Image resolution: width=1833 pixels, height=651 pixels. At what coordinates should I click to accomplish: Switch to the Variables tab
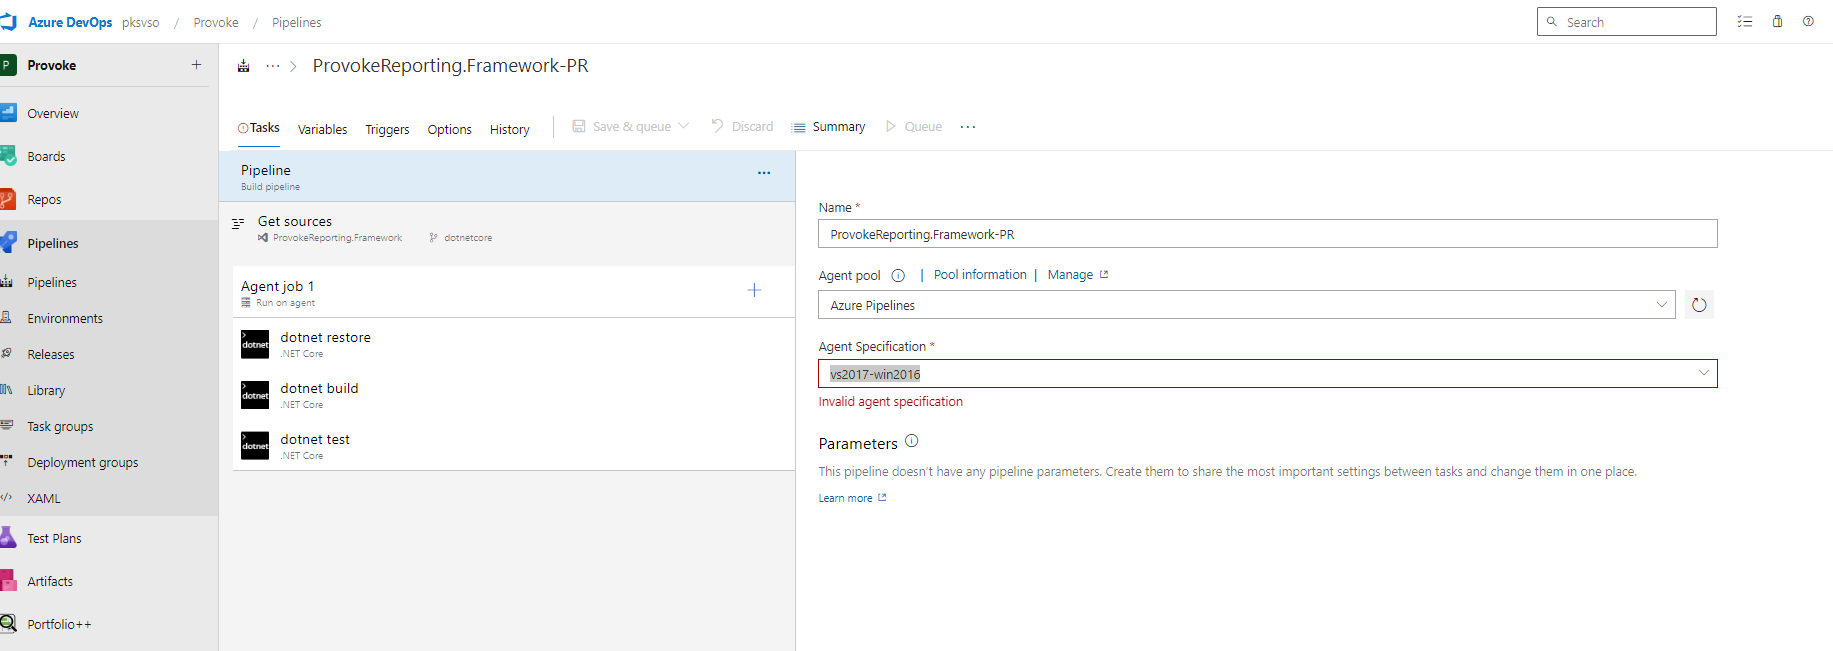322,129
